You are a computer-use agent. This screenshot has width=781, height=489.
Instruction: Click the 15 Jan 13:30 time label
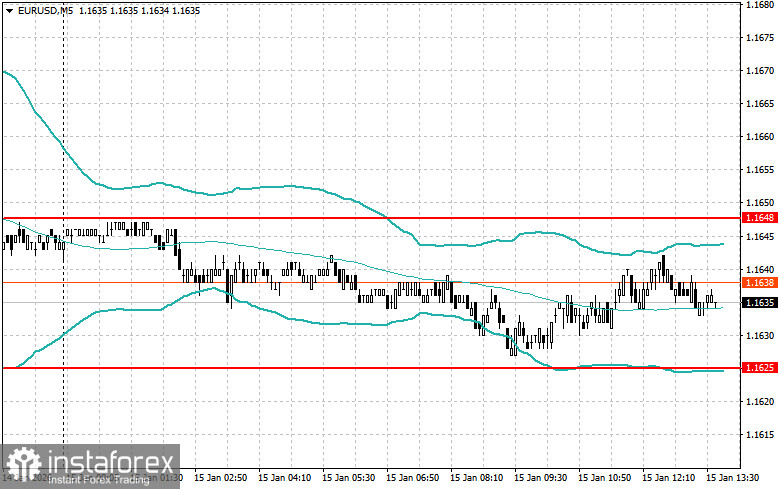point(733,478)
